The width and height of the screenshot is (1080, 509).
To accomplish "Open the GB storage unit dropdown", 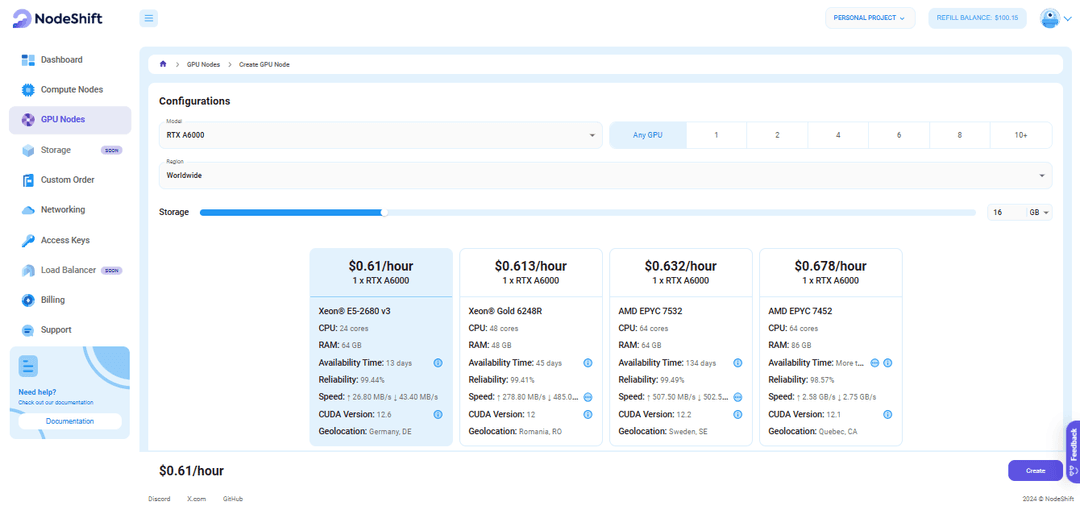I will coord(1039,212).
